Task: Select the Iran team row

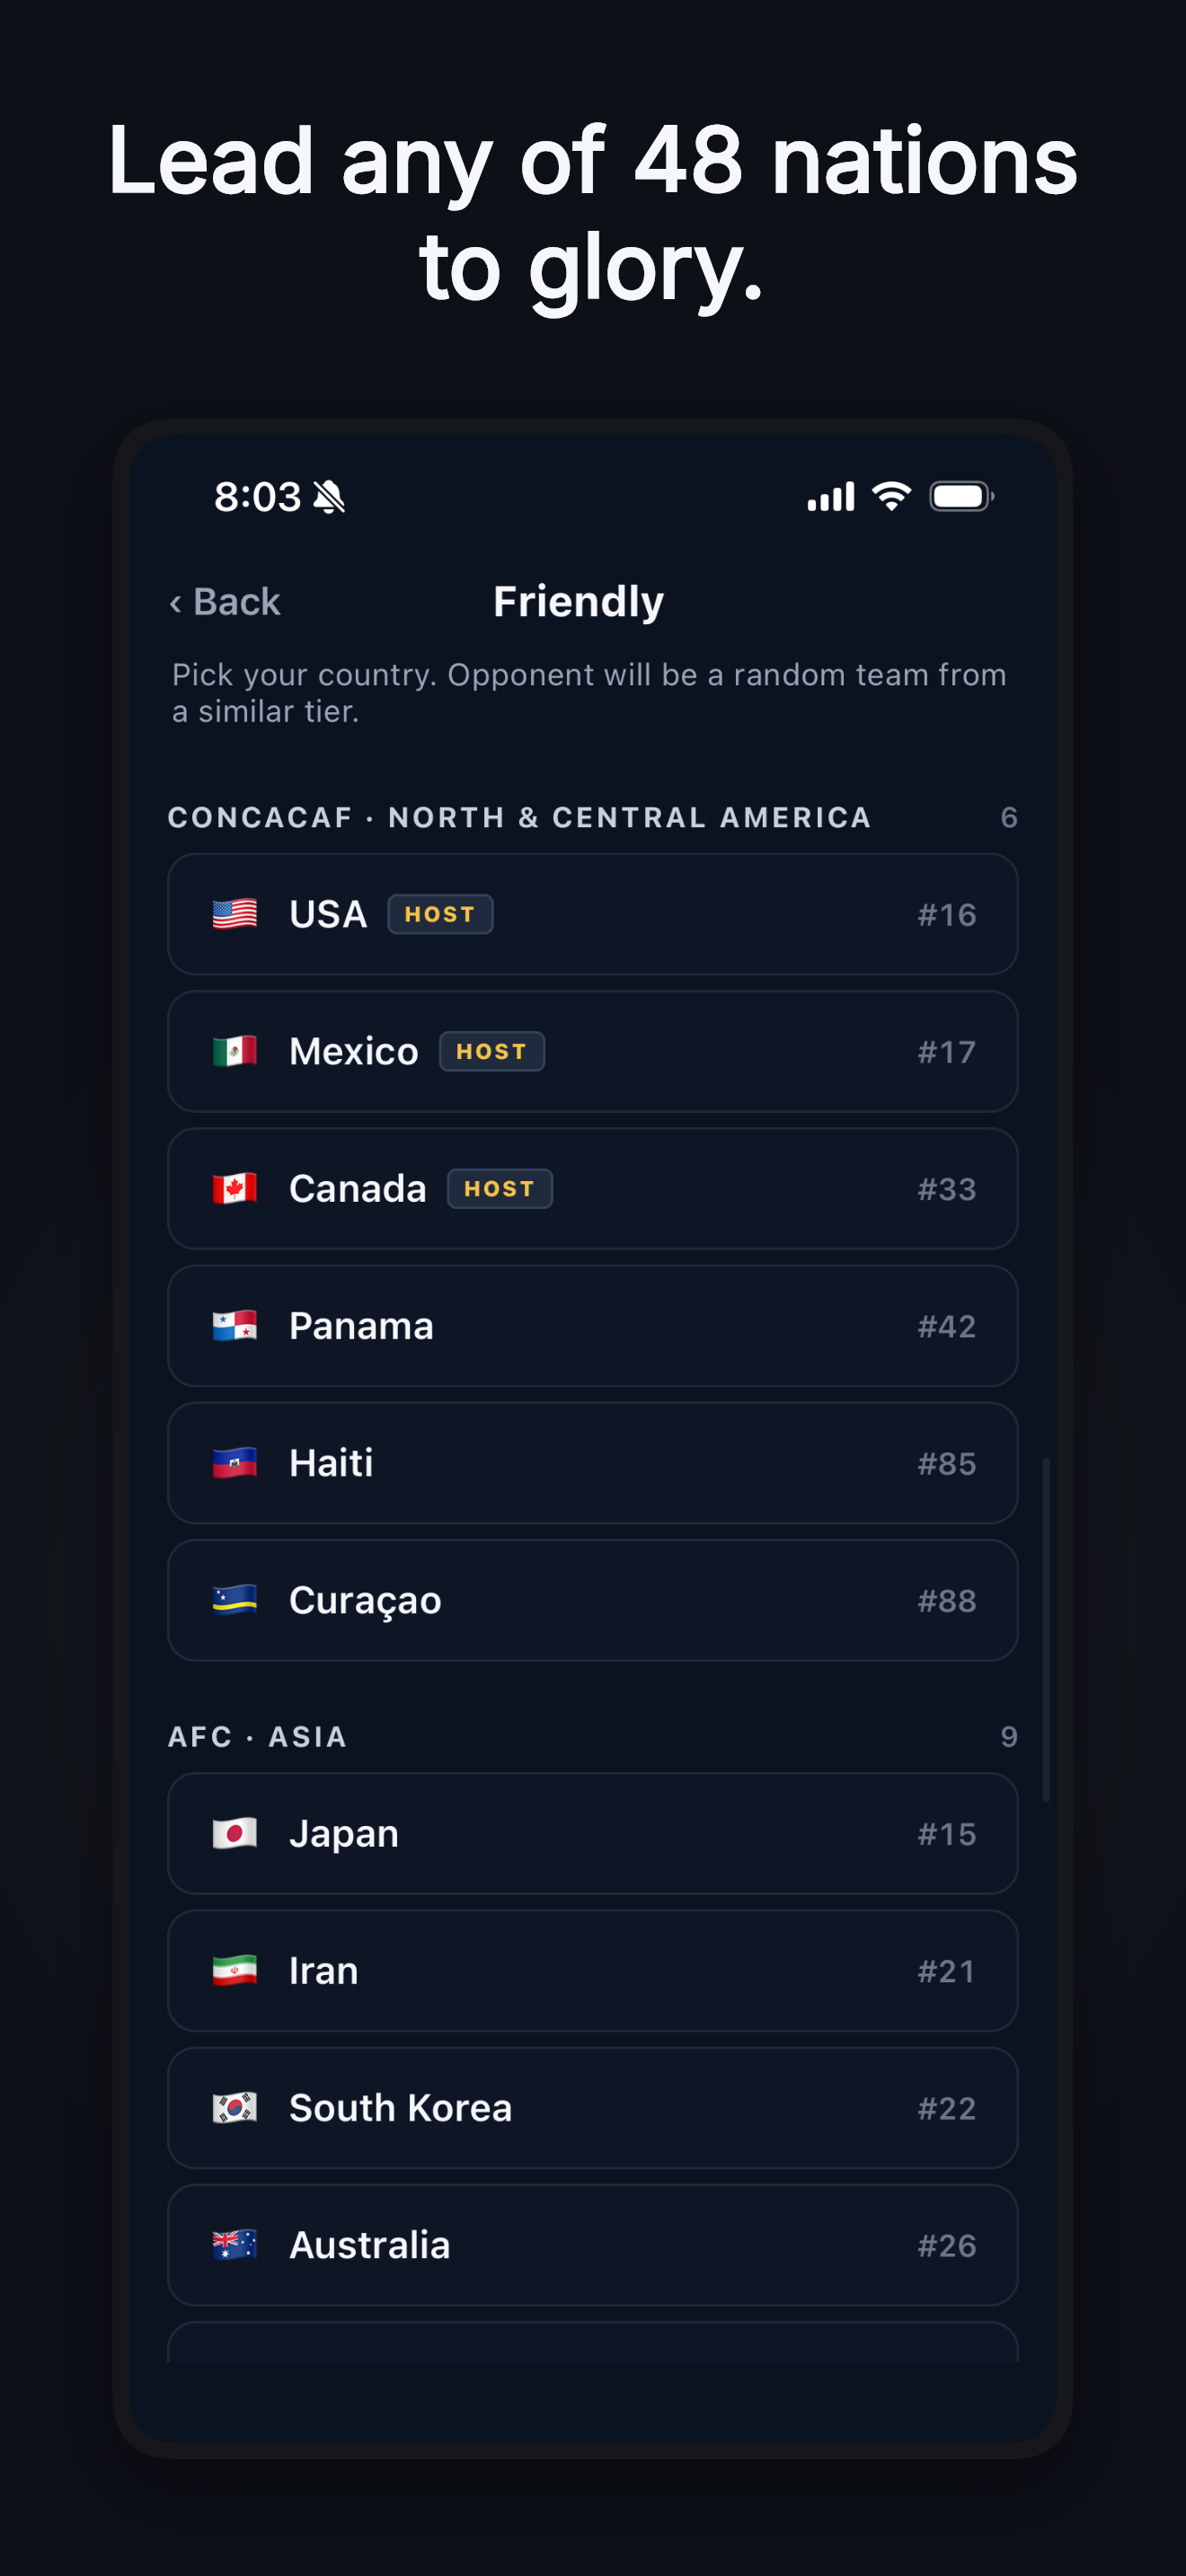Action: (x=593, y=1970)
